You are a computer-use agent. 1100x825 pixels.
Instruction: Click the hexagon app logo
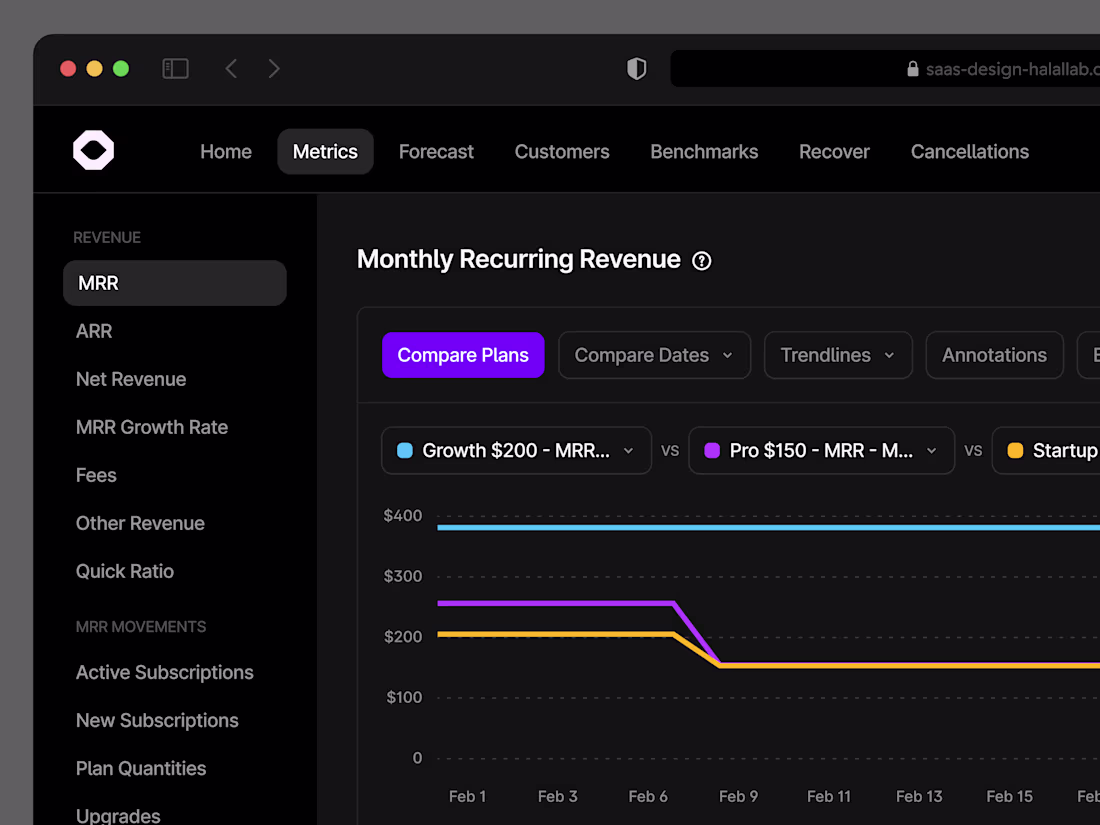pyautogui.click(x=93, y=149)
